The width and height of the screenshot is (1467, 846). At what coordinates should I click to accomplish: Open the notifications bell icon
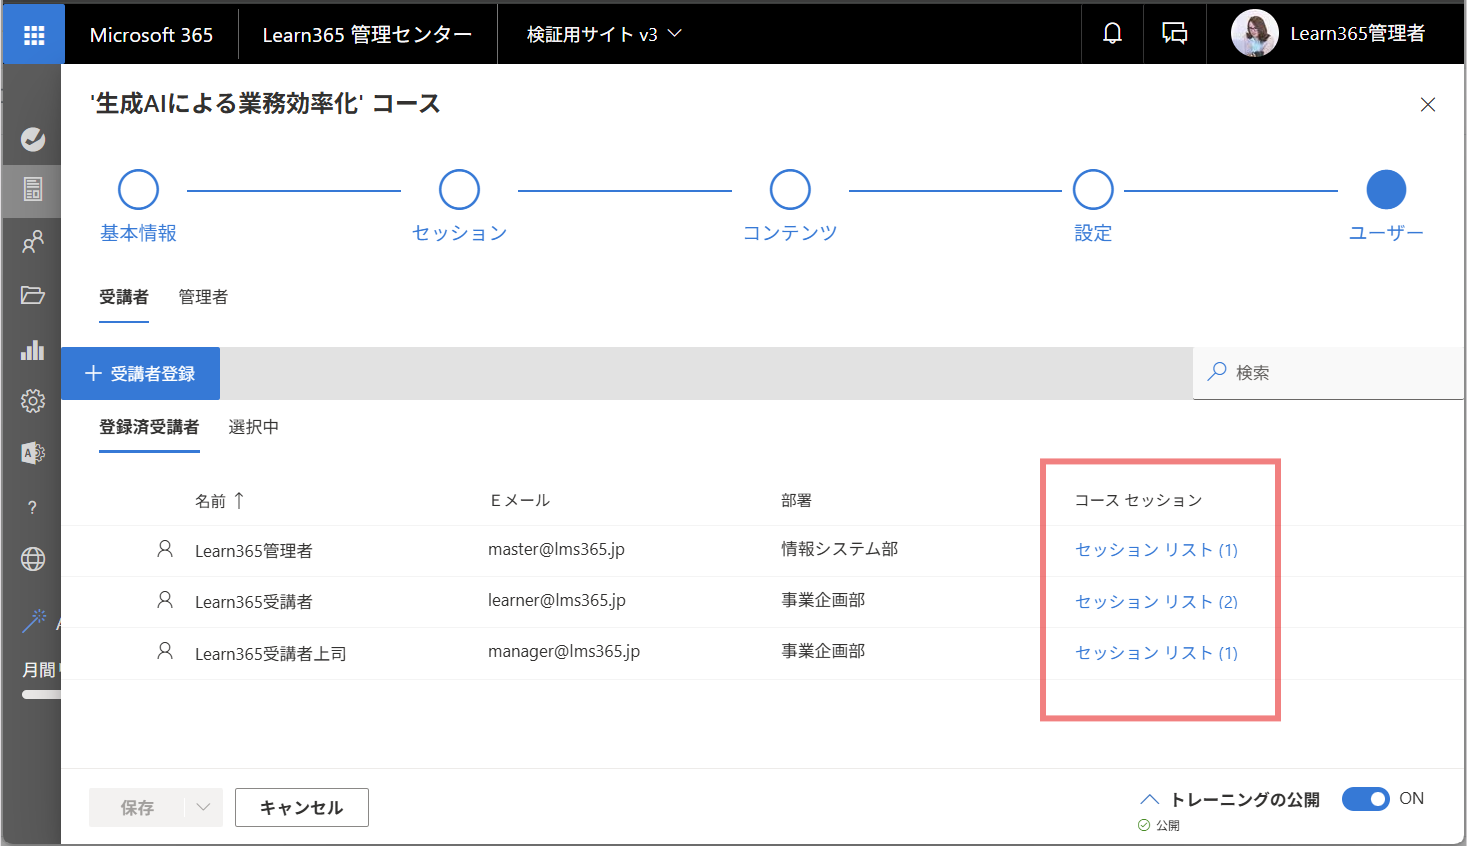pos(1112,34)
